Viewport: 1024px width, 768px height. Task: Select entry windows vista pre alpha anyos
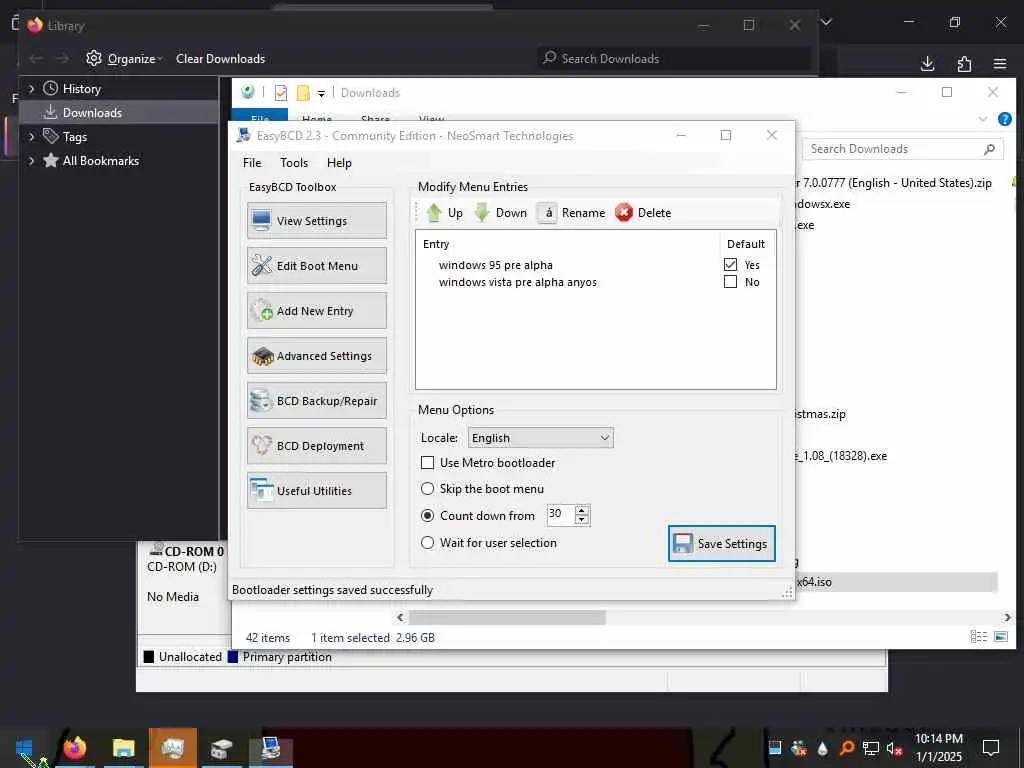click(517, 282)
